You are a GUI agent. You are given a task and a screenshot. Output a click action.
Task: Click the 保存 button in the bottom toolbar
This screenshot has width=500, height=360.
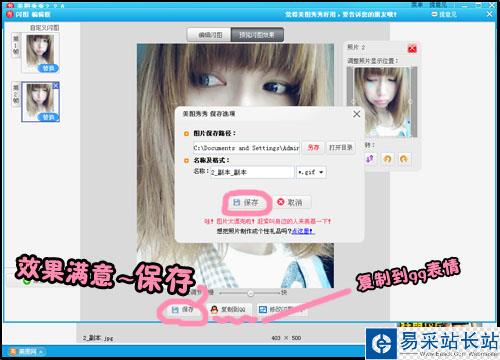tap(183, 310)
